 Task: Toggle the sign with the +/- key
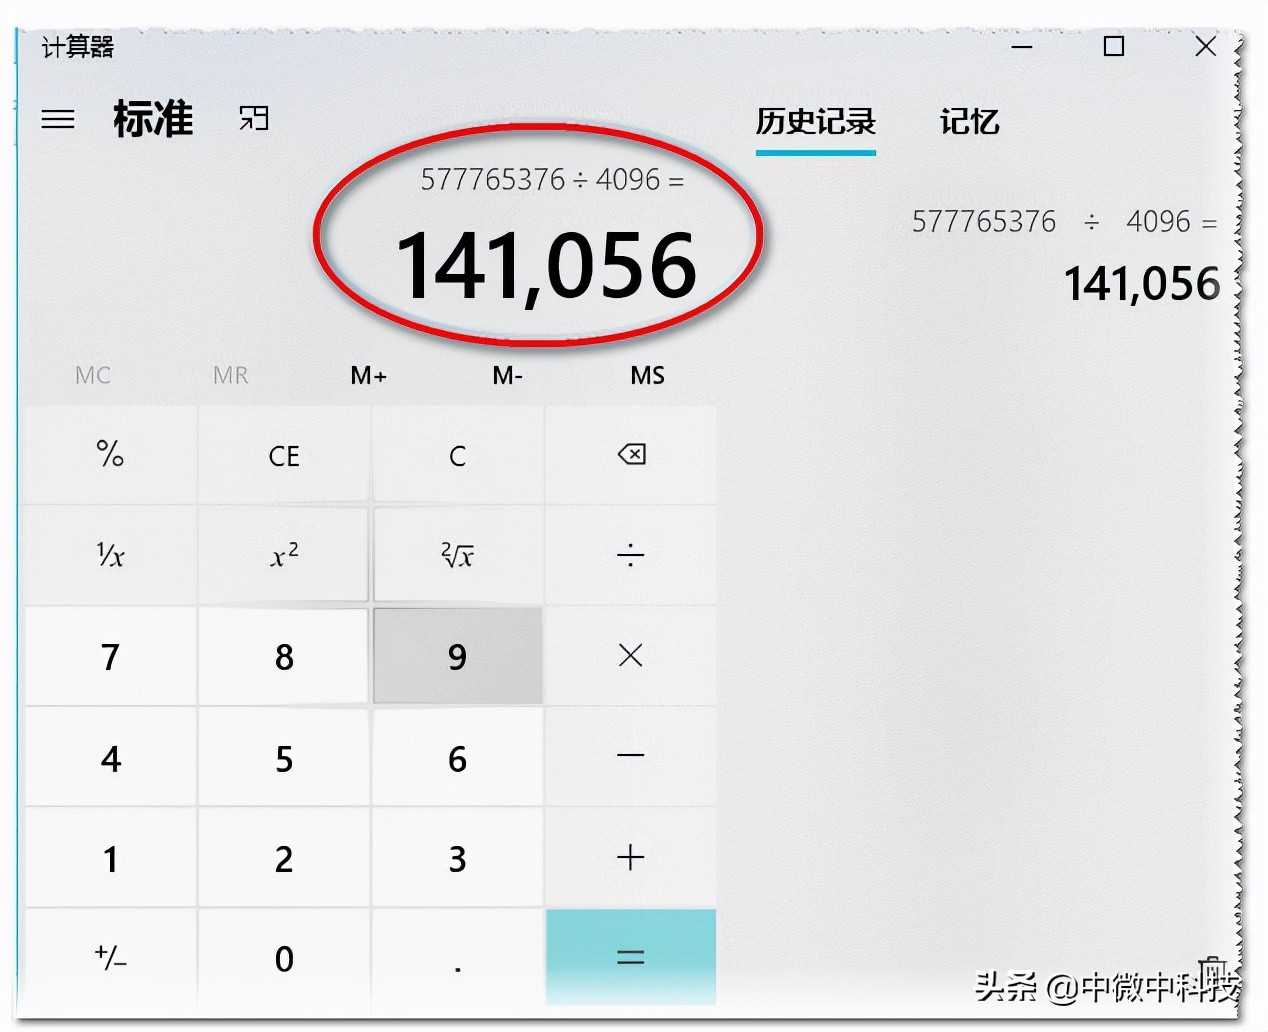pos(110,958)
